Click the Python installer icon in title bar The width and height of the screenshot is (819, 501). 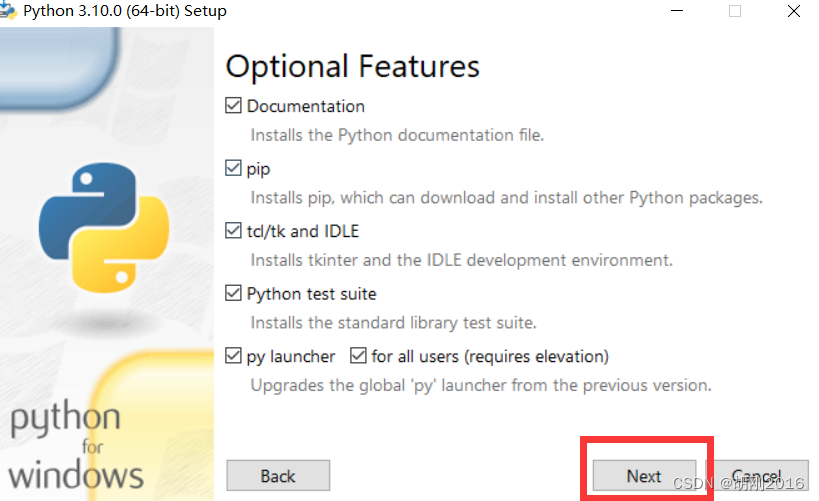[7, 10]
